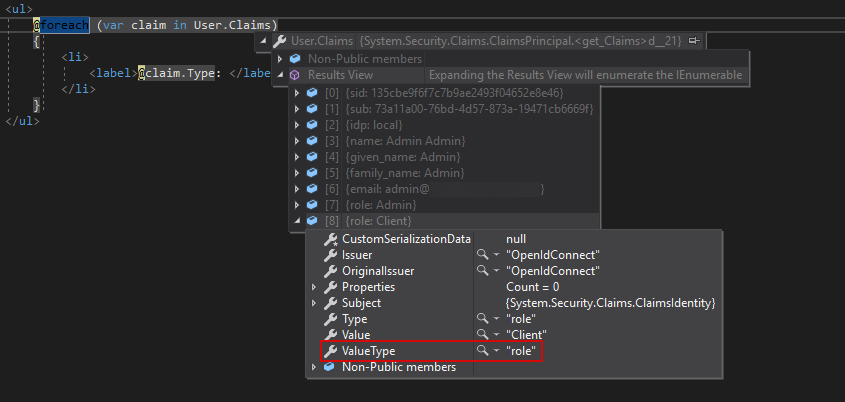845x402 pixels.
Task: Click the foreach keyword in code
Action: point(64,25)
